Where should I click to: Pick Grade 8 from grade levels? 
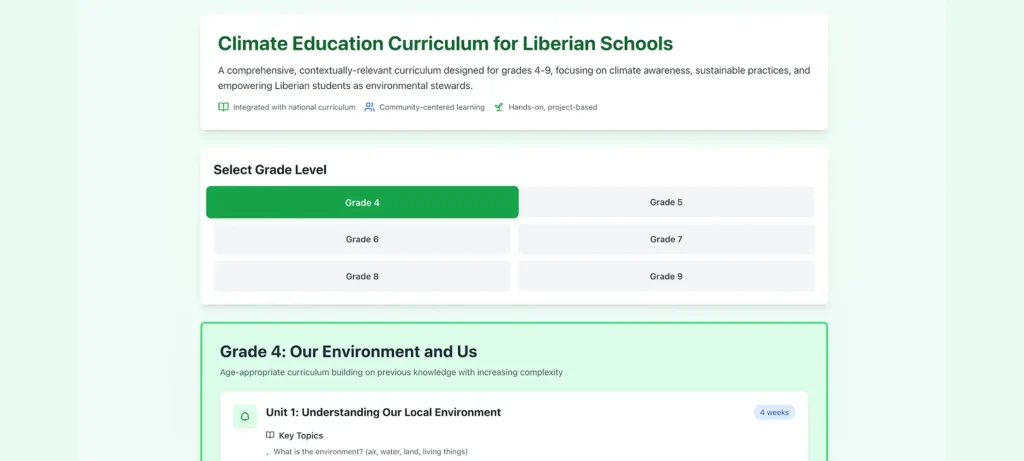coord(362,276)
